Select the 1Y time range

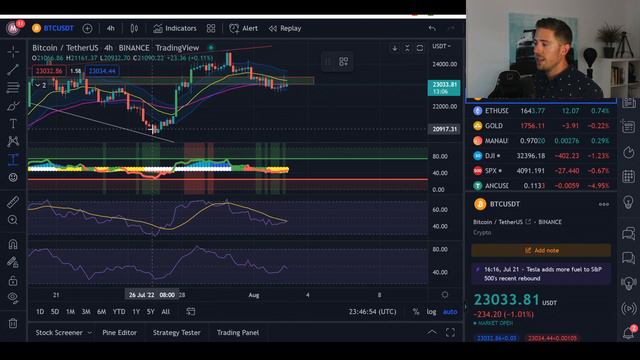click(x=136, y=311)
